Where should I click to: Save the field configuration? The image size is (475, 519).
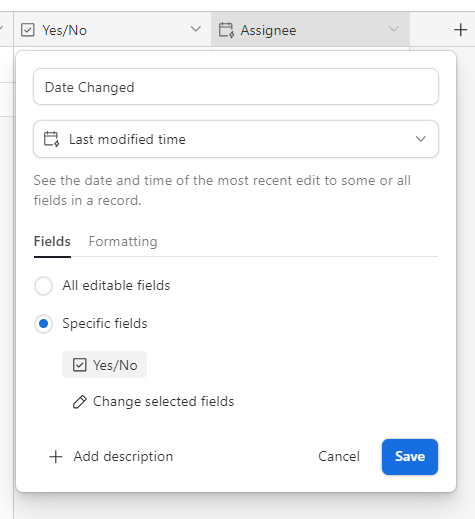click(410, 457)
